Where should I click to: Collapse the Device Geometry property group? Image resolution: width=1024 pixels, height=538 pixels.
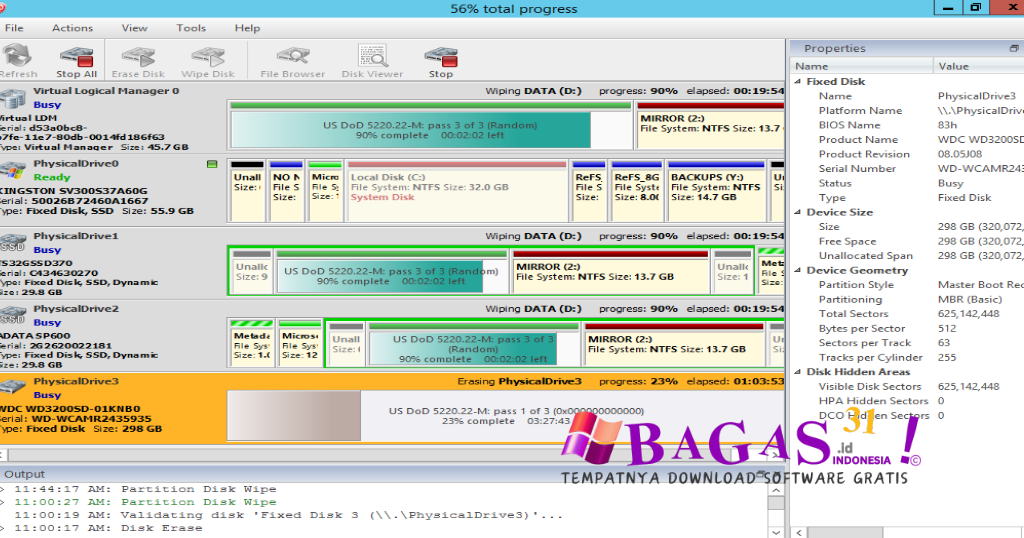tap(798, 270)
